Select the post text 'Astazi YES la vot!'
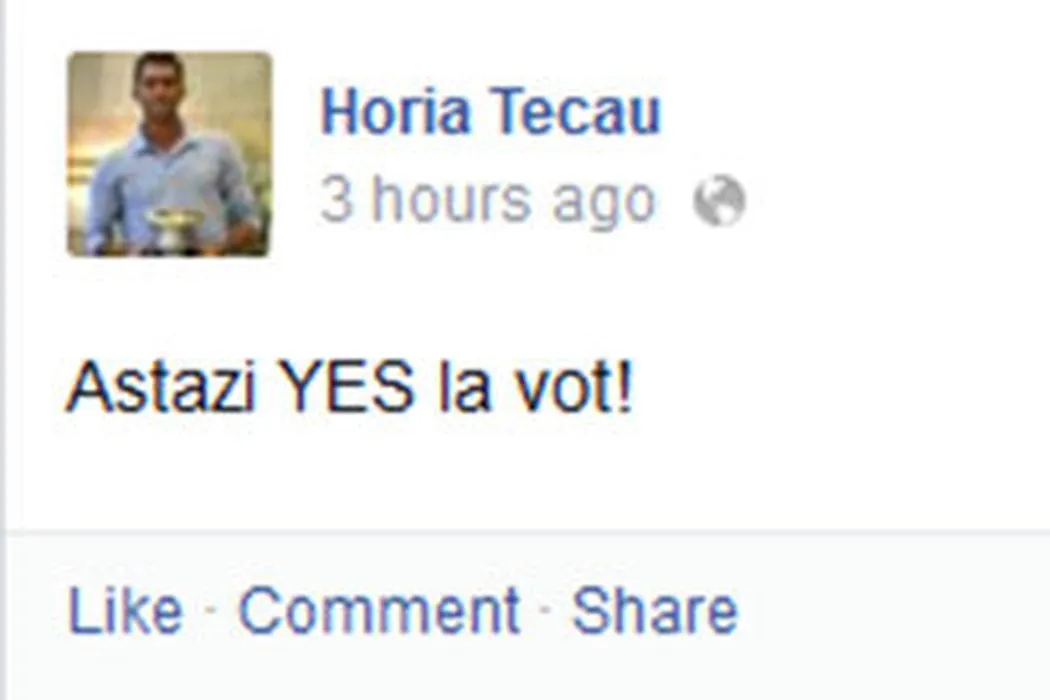The height and width of the screenshot is (700, 1050). point(349,387)
